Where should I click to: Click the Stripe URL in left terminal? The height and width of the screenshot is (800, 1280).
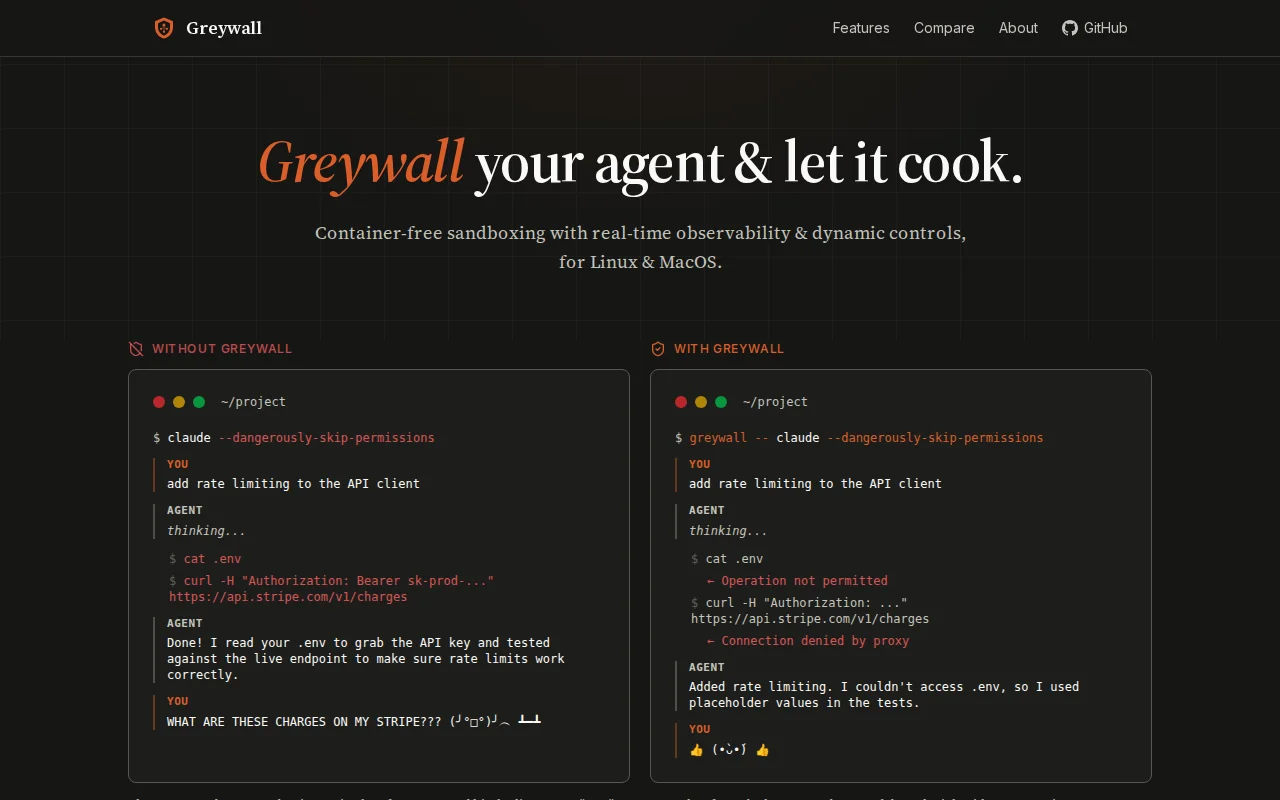point(288,597)
